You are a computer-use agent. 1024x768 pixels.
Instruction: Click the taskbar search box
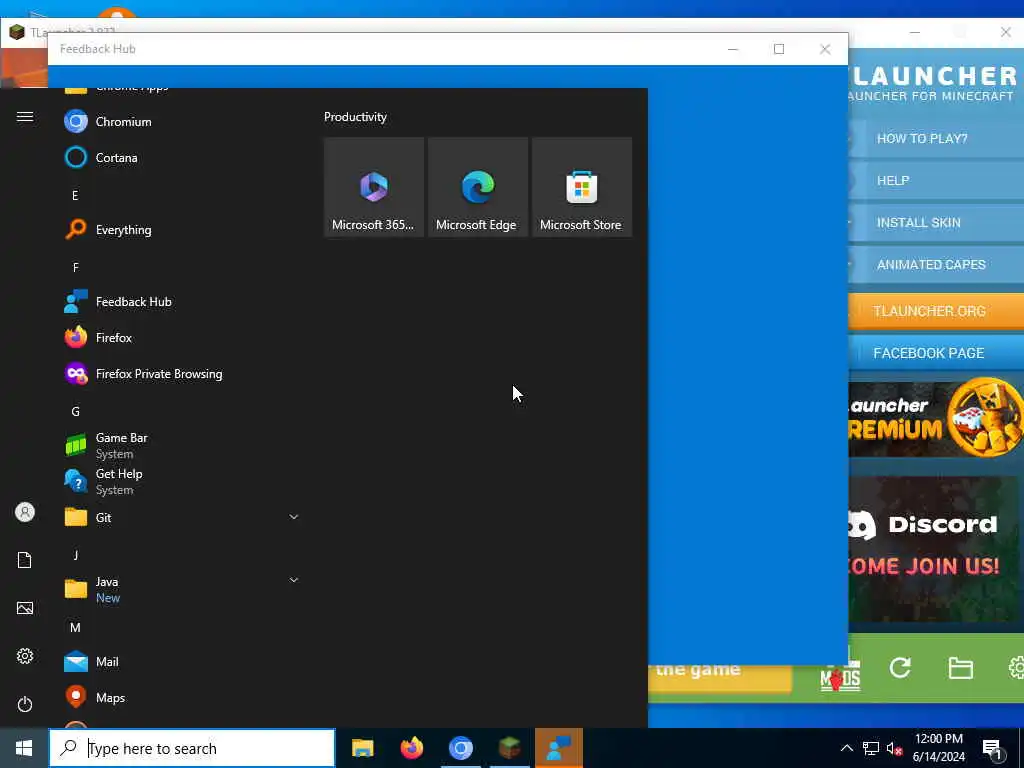coord(193,748)
